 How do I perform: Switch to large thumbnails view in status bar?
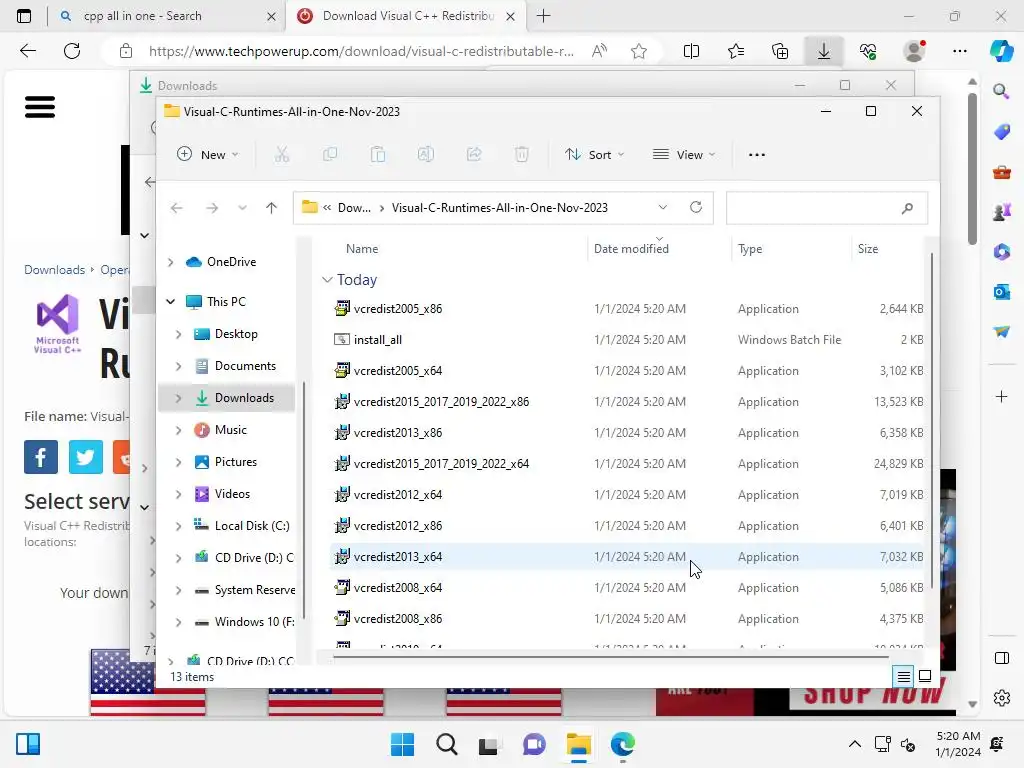(925, 677)
